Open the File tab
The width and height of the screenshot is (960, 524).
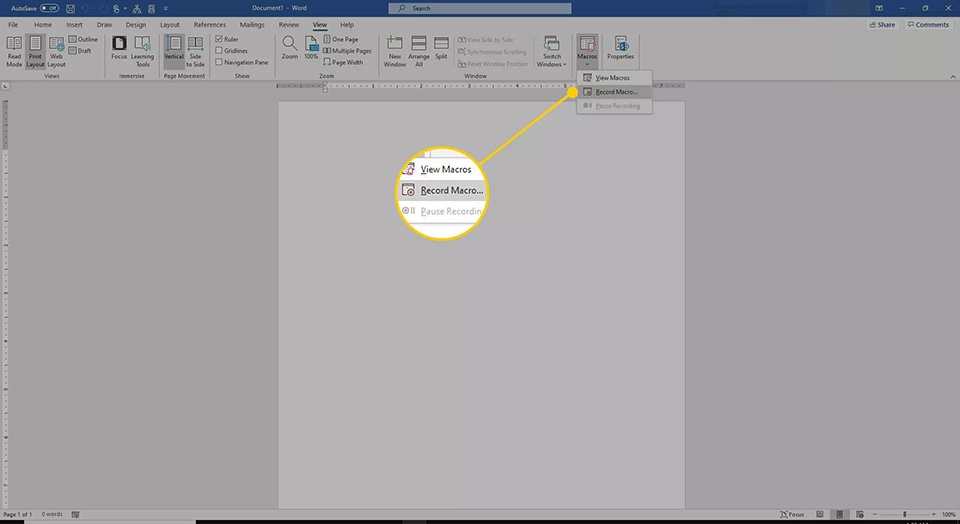pos(13,24)
